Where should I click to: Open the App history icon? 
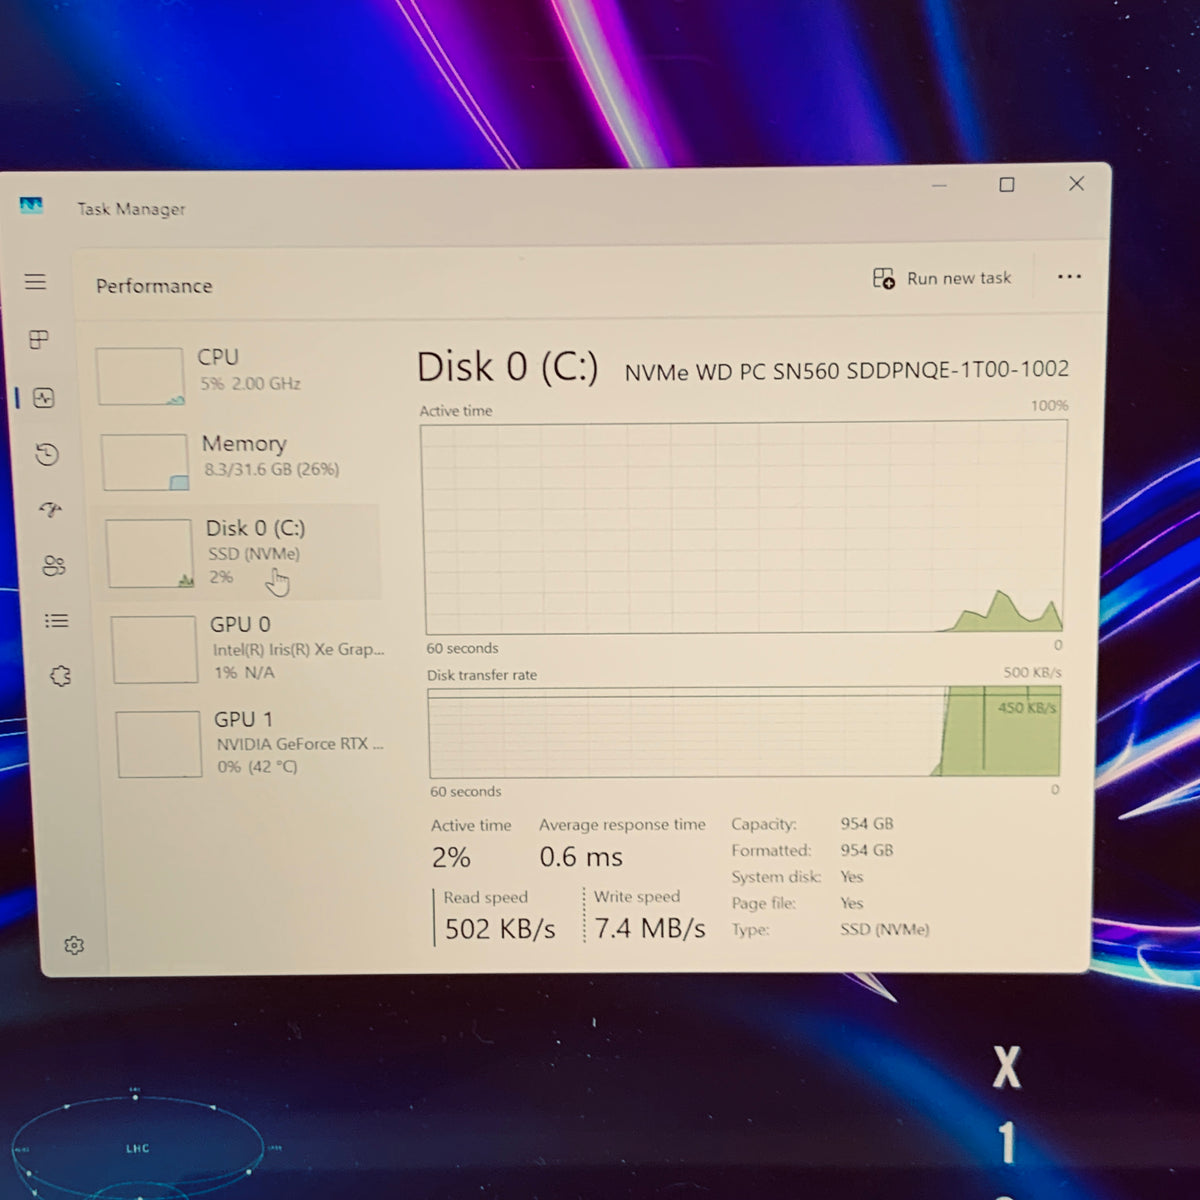pyautogui.click(x=46, y=455)
